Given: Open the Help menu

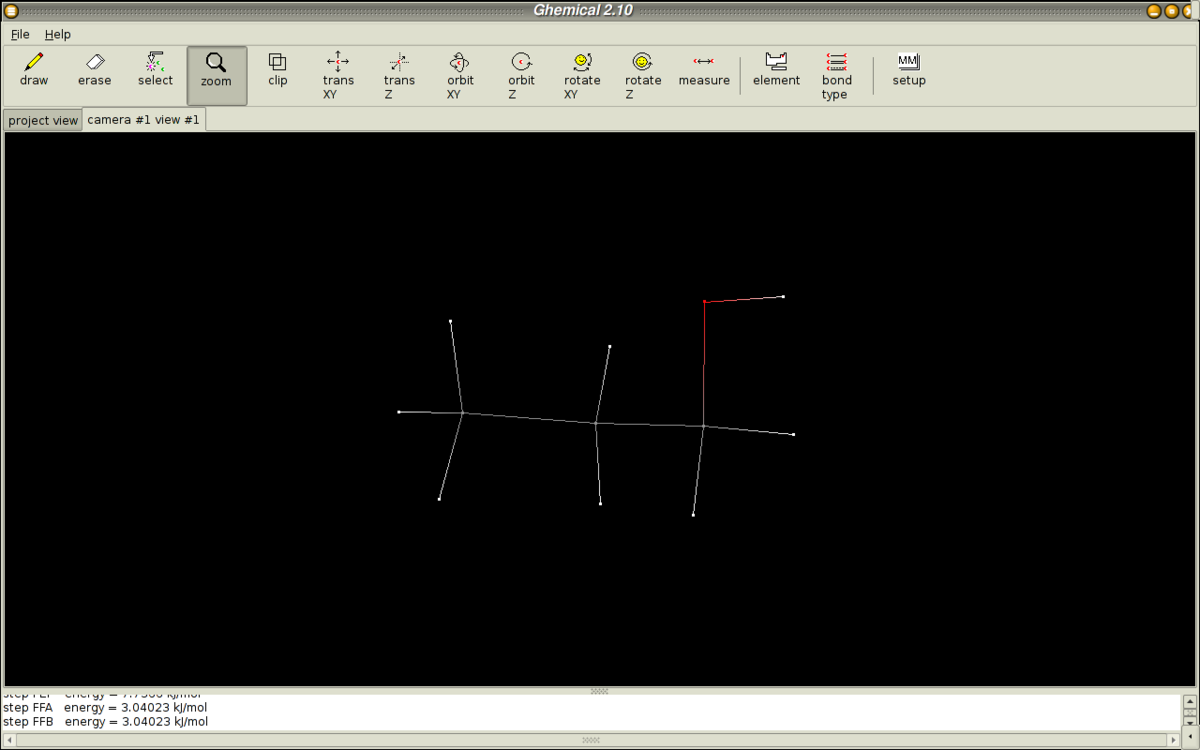Looking at the screenshot, I should 58,34.
